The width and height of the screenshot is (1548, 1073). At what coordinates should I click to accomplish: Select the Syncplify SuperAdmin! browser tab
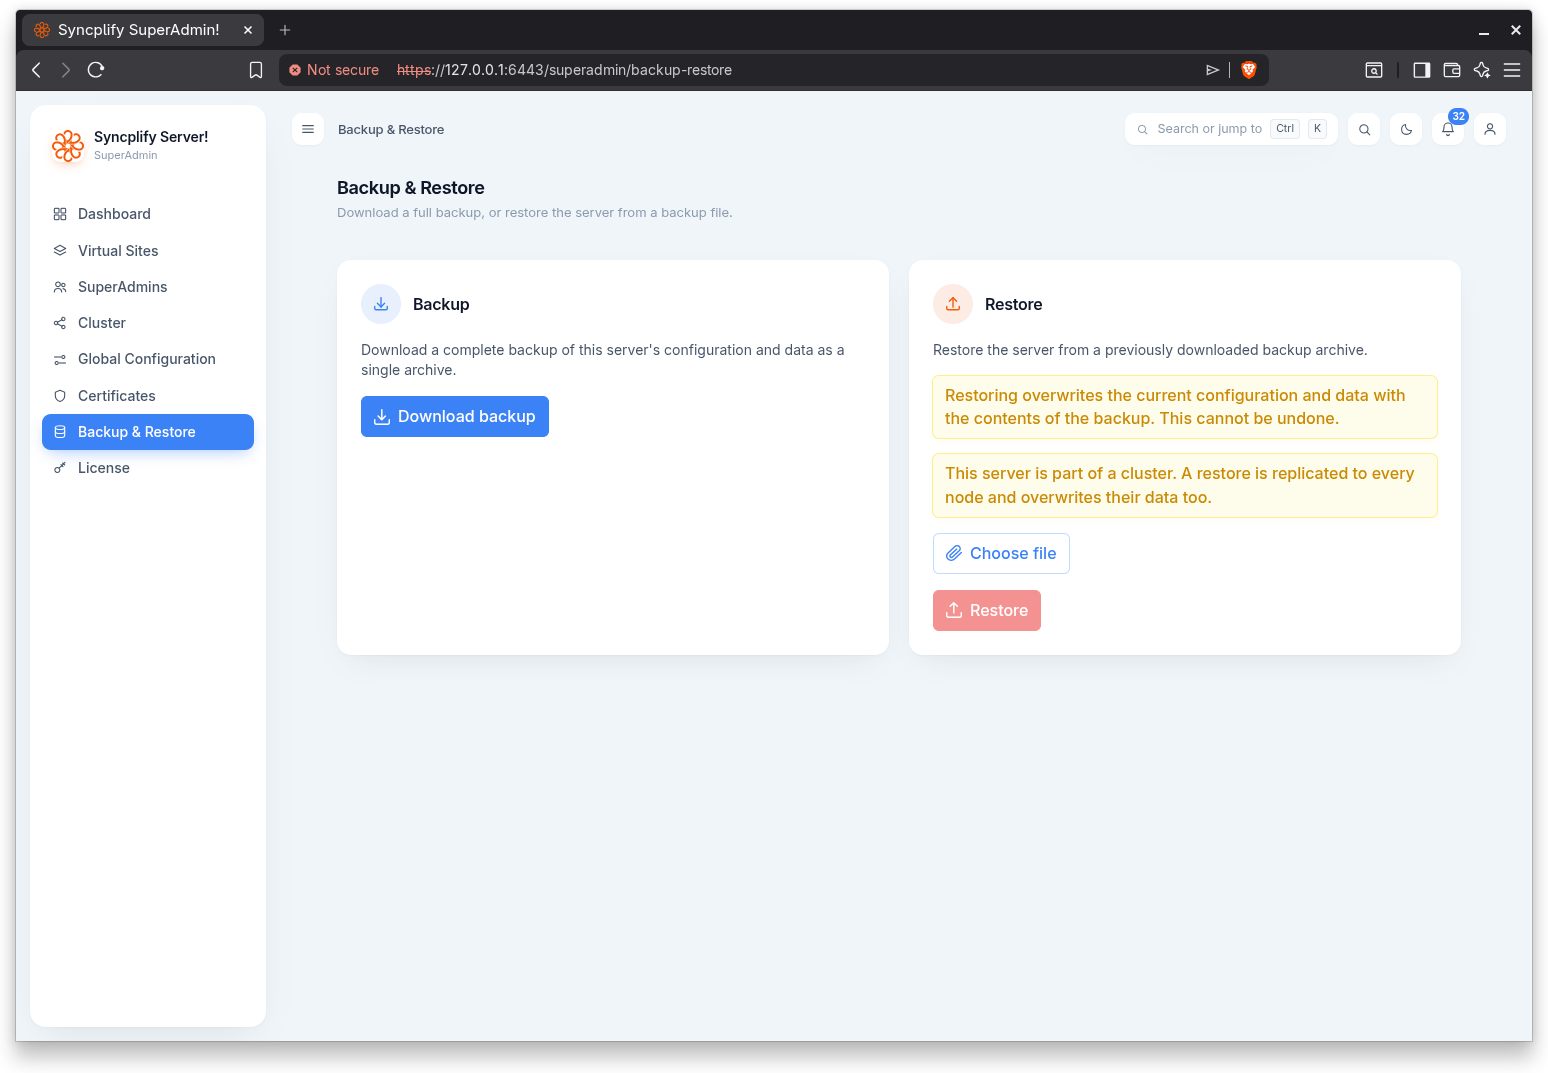tap(143, 30)
